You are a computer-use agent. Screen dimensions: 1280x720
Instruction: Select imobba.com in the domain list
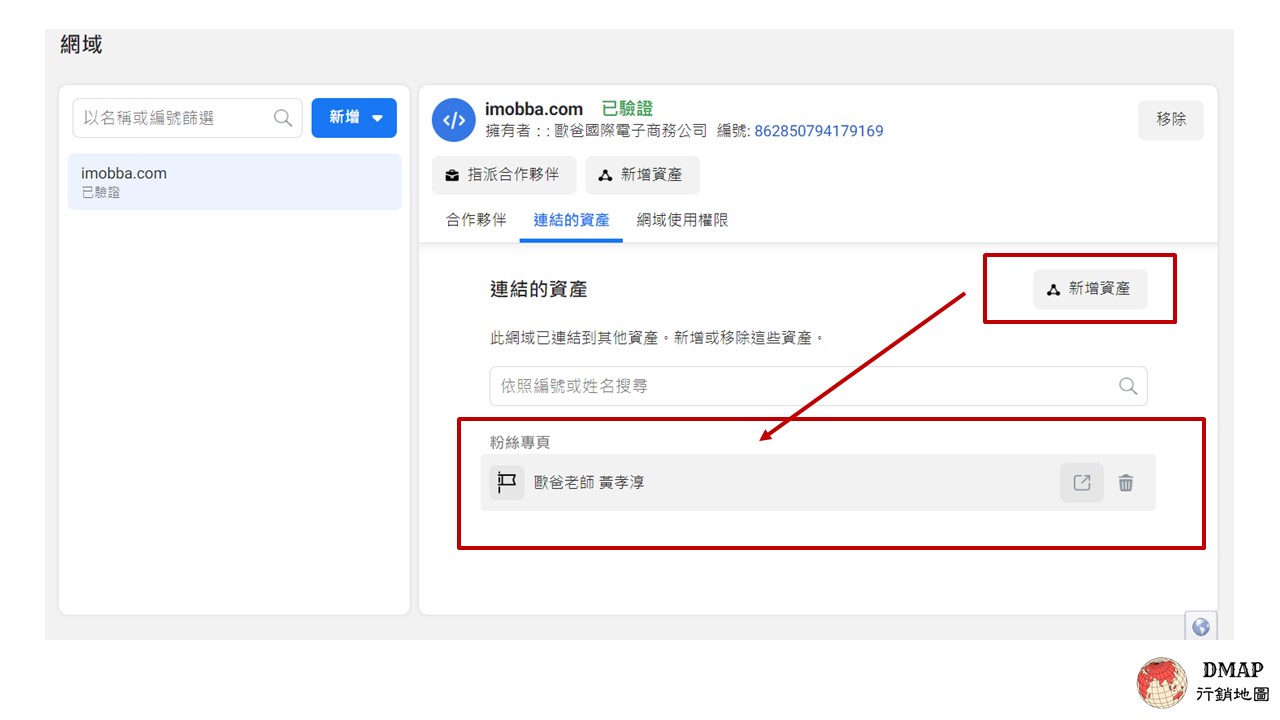coord(235,181)
